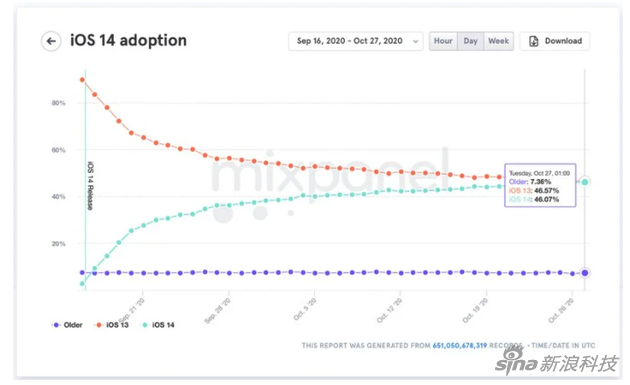Click the download file icon
Screen dimensions: 630x385
click(x=534, y=41)
